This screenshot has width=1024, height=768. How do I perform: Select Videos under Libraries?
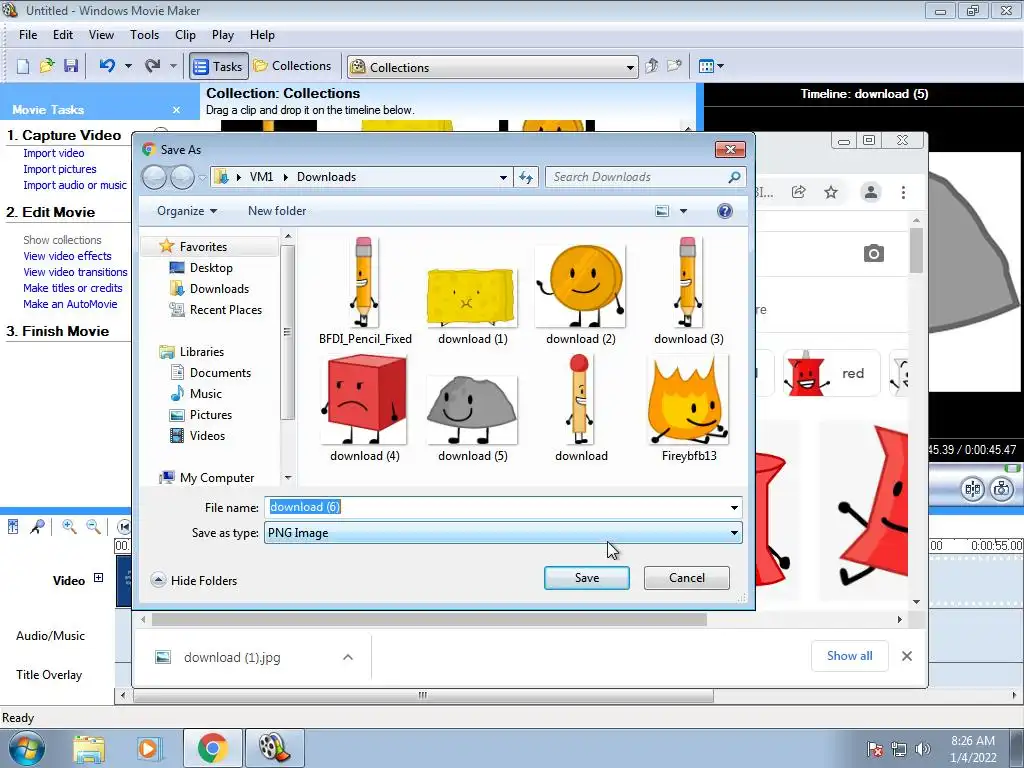click(x=197, y=436)
